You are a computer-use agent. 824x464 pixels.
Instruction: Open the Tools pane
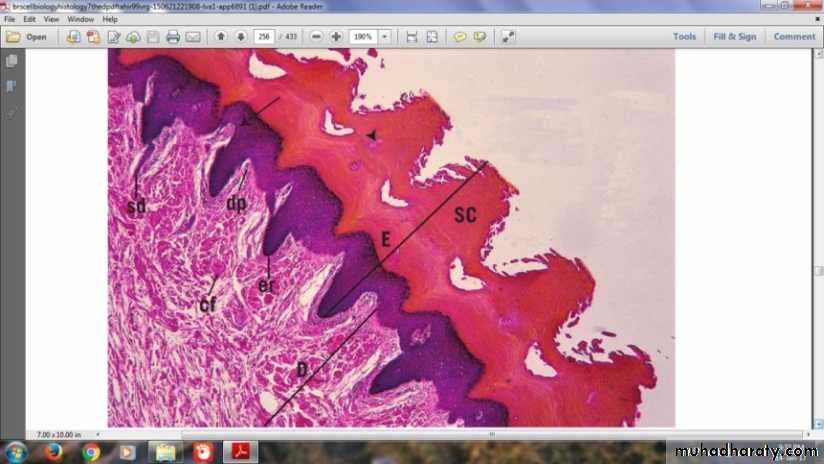point(684,37)
